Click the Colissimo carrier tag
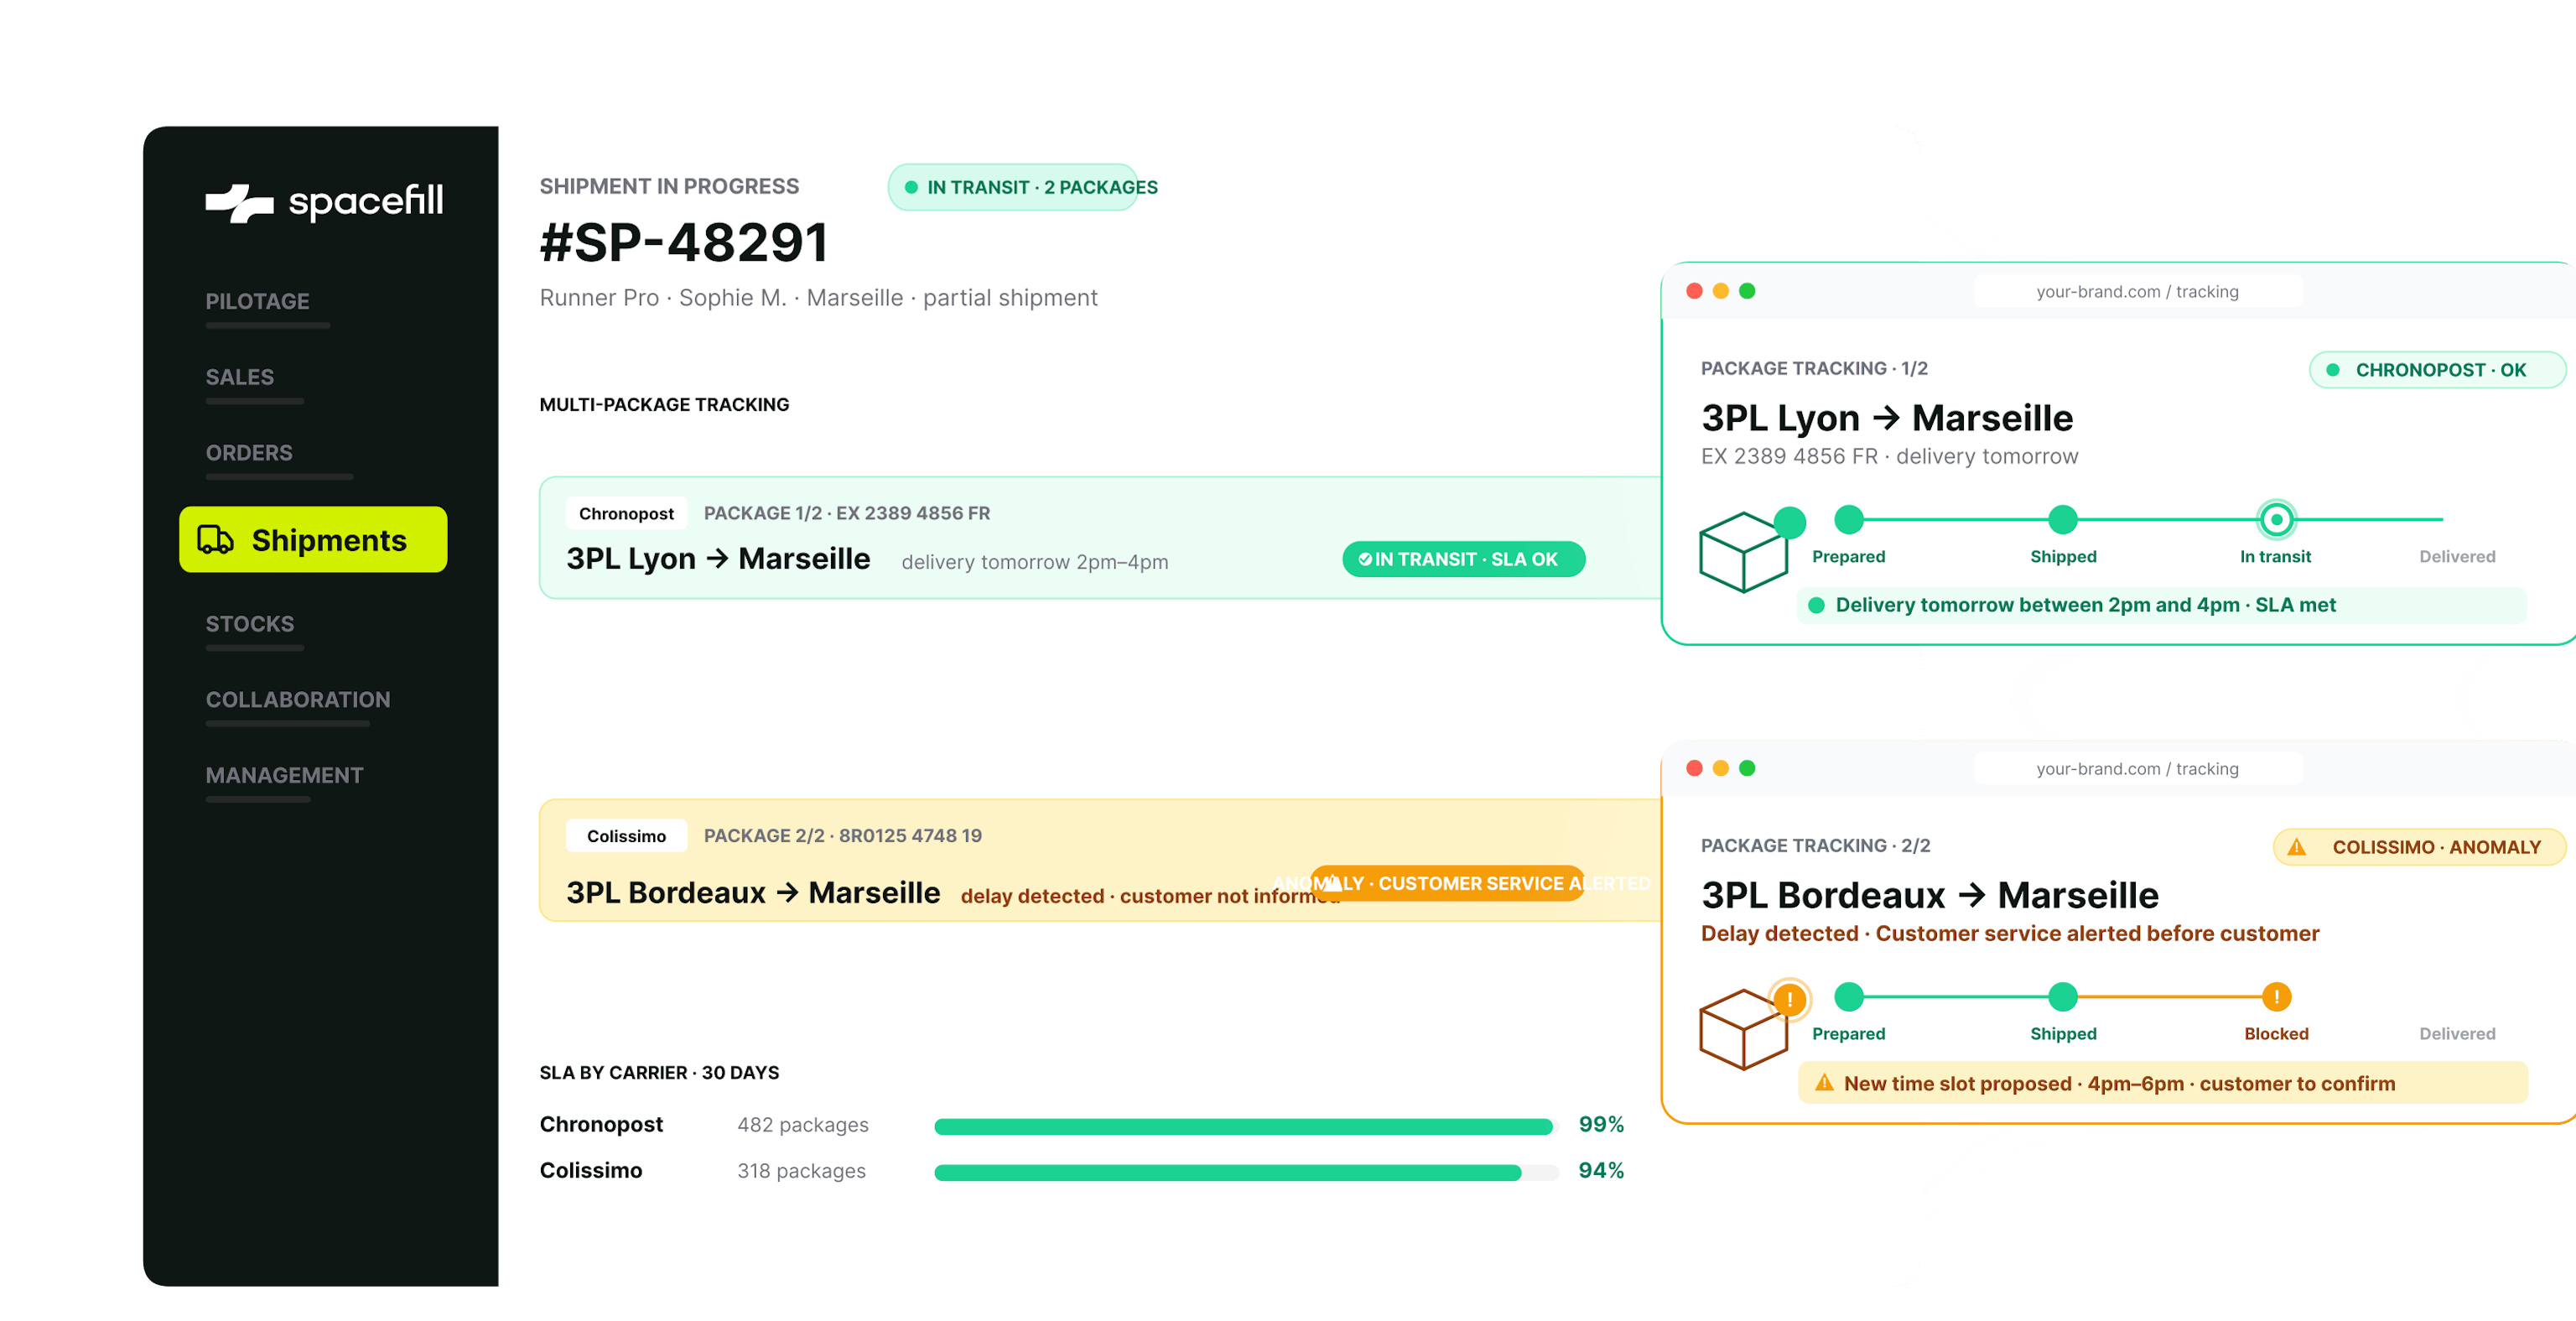Viewport: 2576px width, 1321px height. (x=626, y=836)
